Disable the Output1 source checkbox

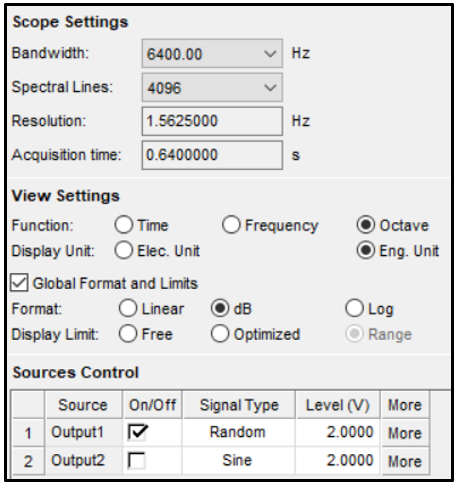click(x=137, y=433)
